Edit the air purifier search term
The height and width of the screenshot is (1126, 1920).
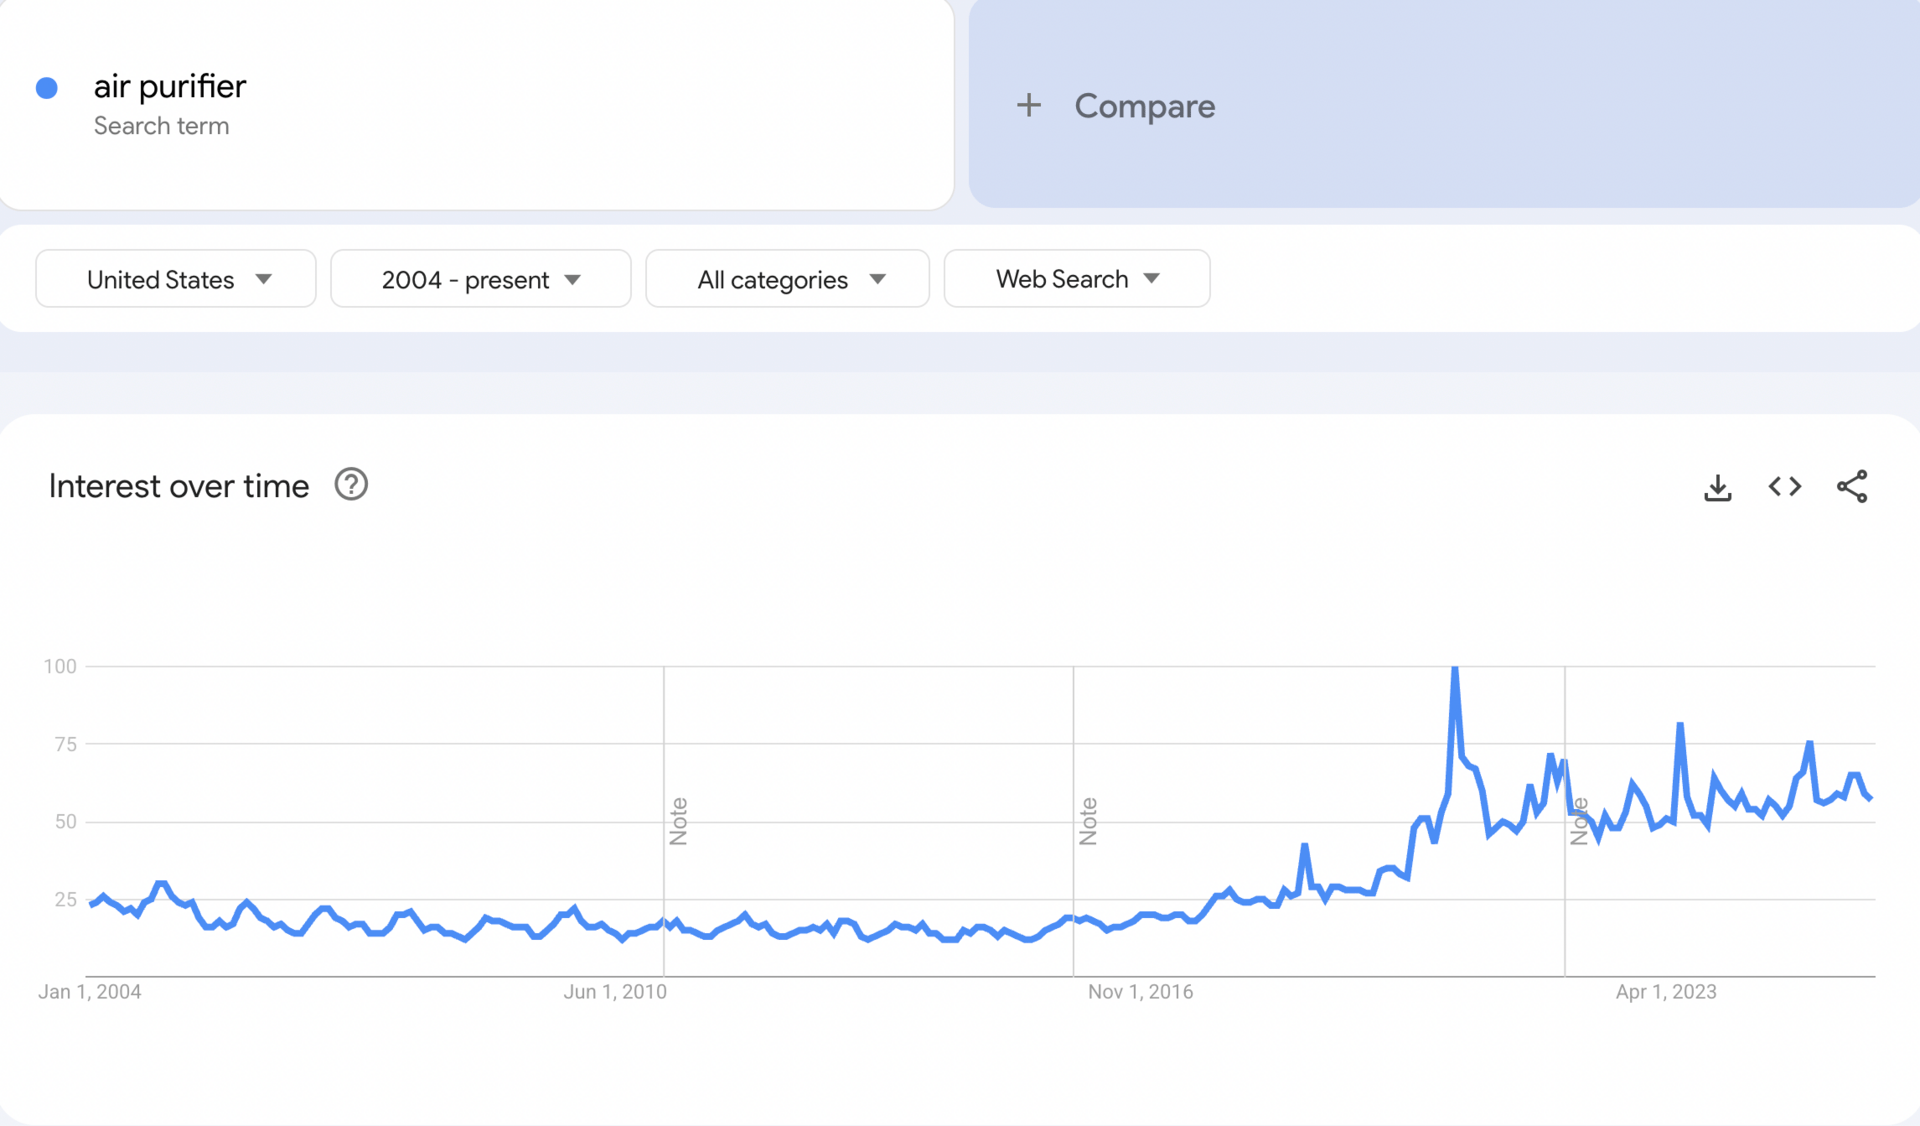[170, 87]
